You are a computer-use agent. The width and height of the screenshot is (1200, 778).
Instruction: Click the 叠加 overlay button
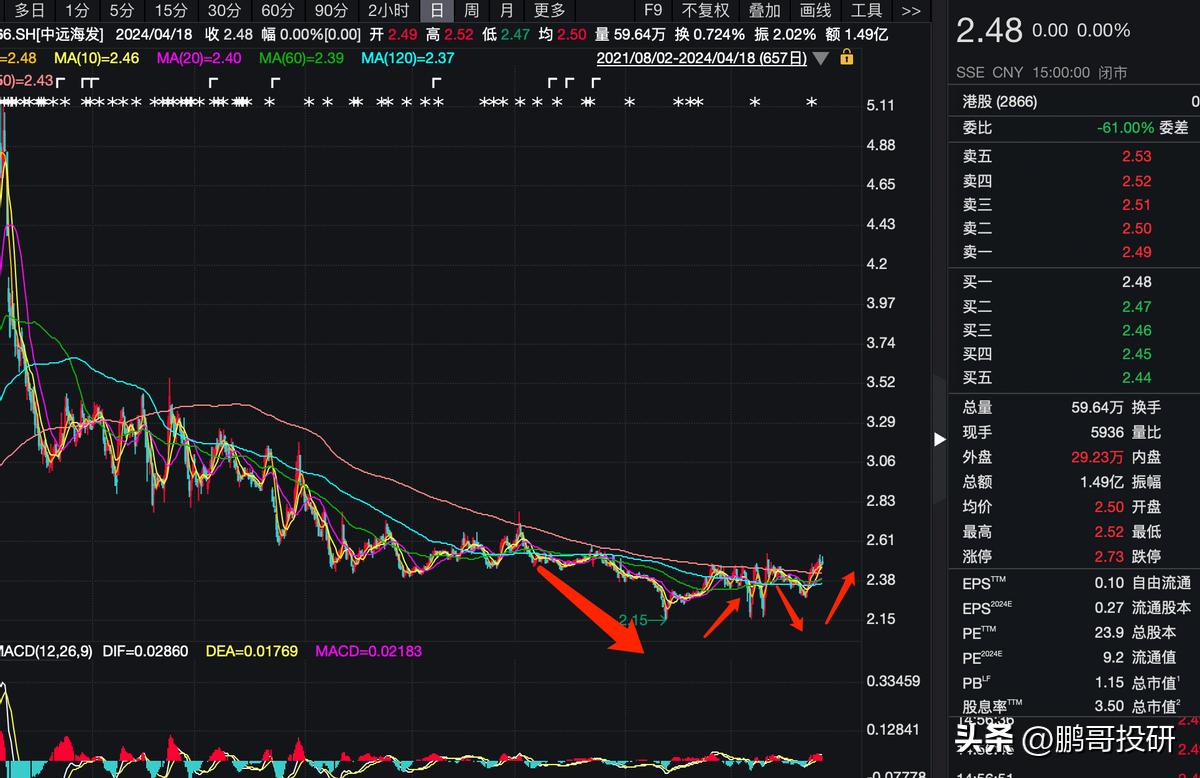pos(765,11)
